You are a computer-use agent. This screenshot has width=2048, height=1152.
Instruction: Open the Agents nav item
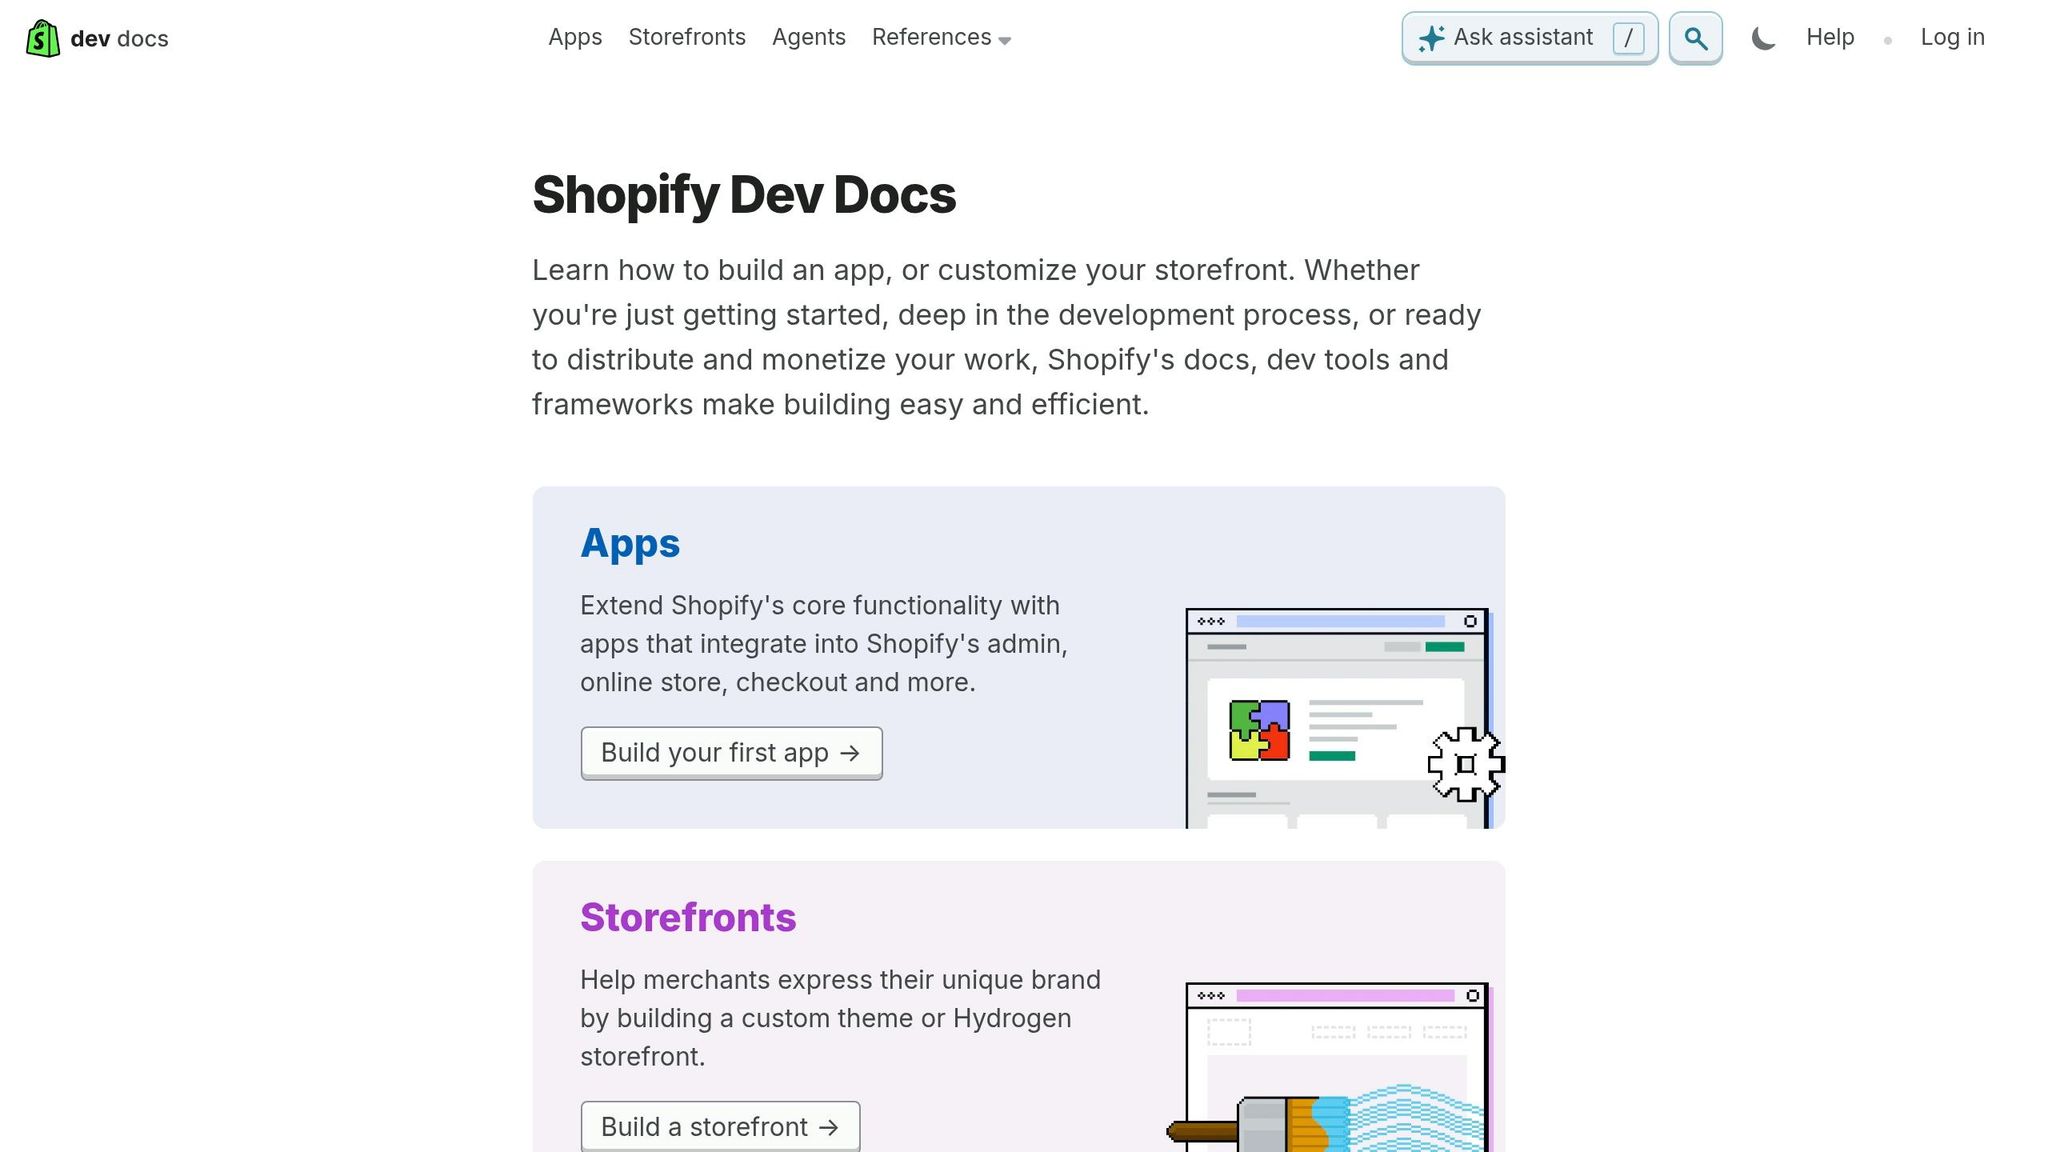809,37
